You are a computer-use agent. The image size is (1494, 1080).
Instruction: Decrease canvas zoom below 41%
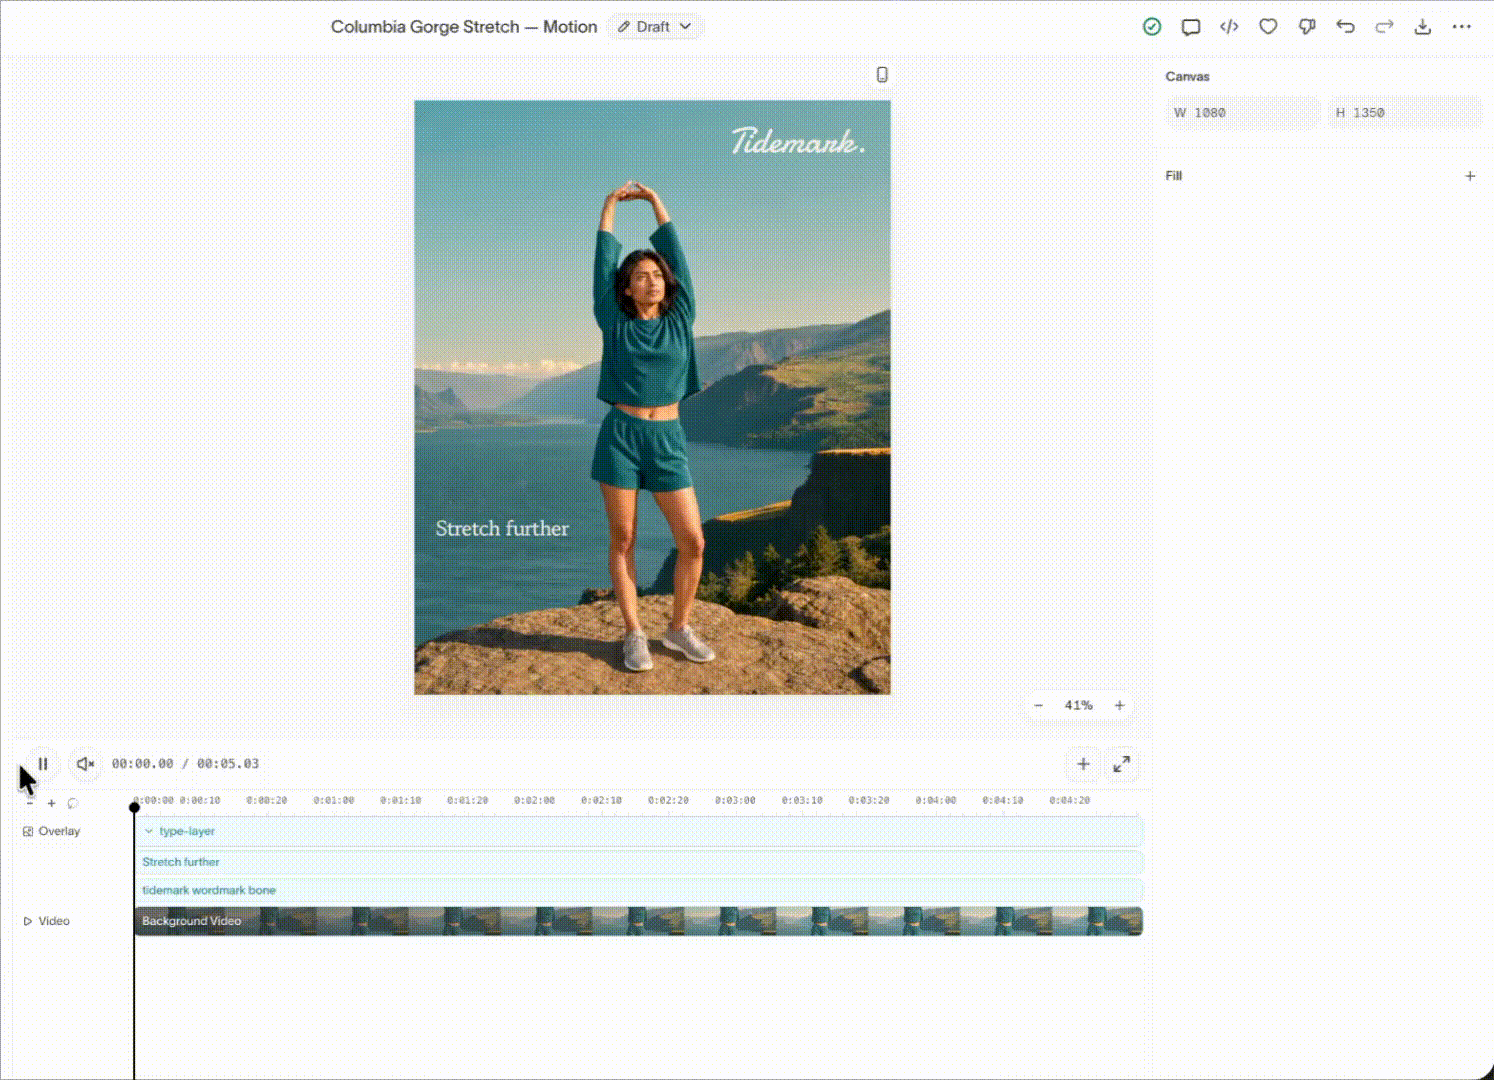tap(1039, 705)
